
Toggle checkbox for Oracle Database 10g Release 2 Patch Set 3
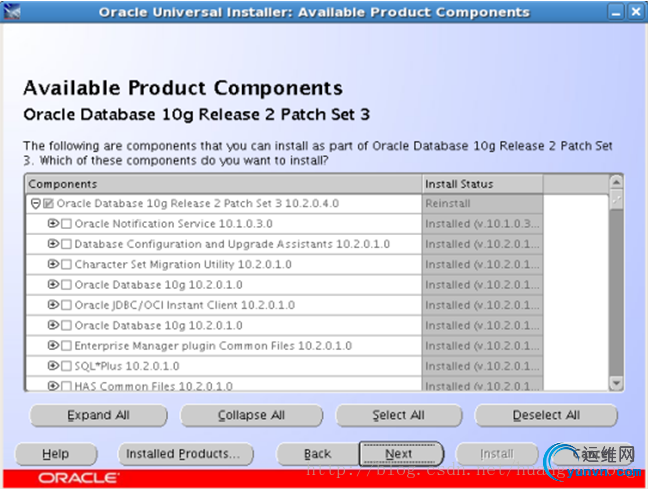48,203
